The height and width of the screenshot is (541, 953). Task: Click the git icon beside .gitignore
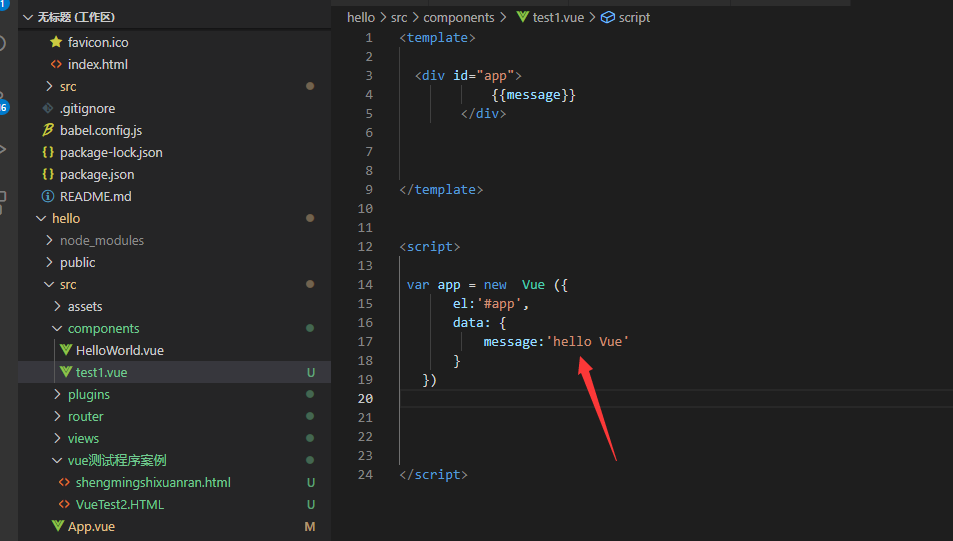(47, 108)
